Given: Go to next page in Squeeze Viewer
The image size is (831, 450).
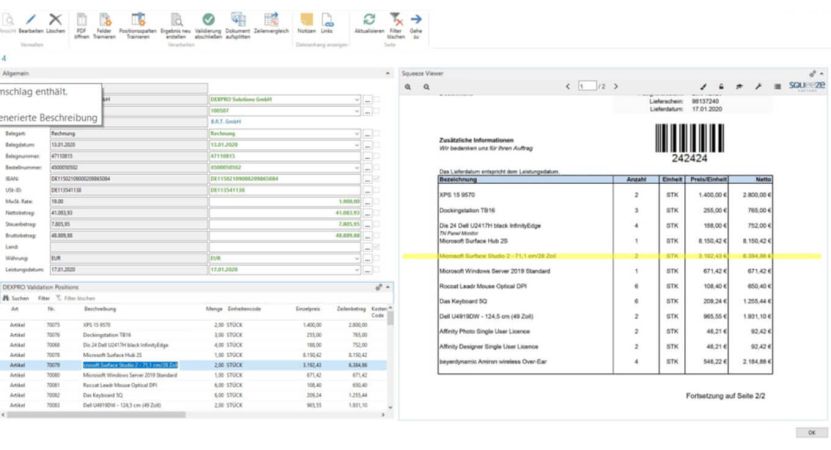Looking at the screenshot, I should click(615, 87).
